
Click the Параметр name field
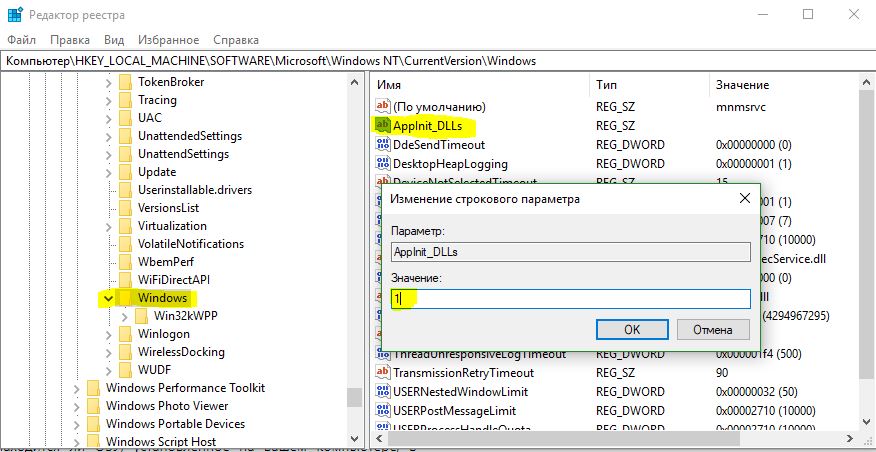[570, 252]
